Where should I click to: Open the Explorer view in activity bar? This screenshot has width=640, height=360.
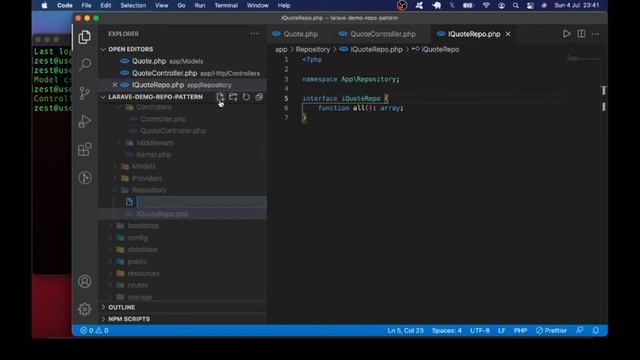84,37
